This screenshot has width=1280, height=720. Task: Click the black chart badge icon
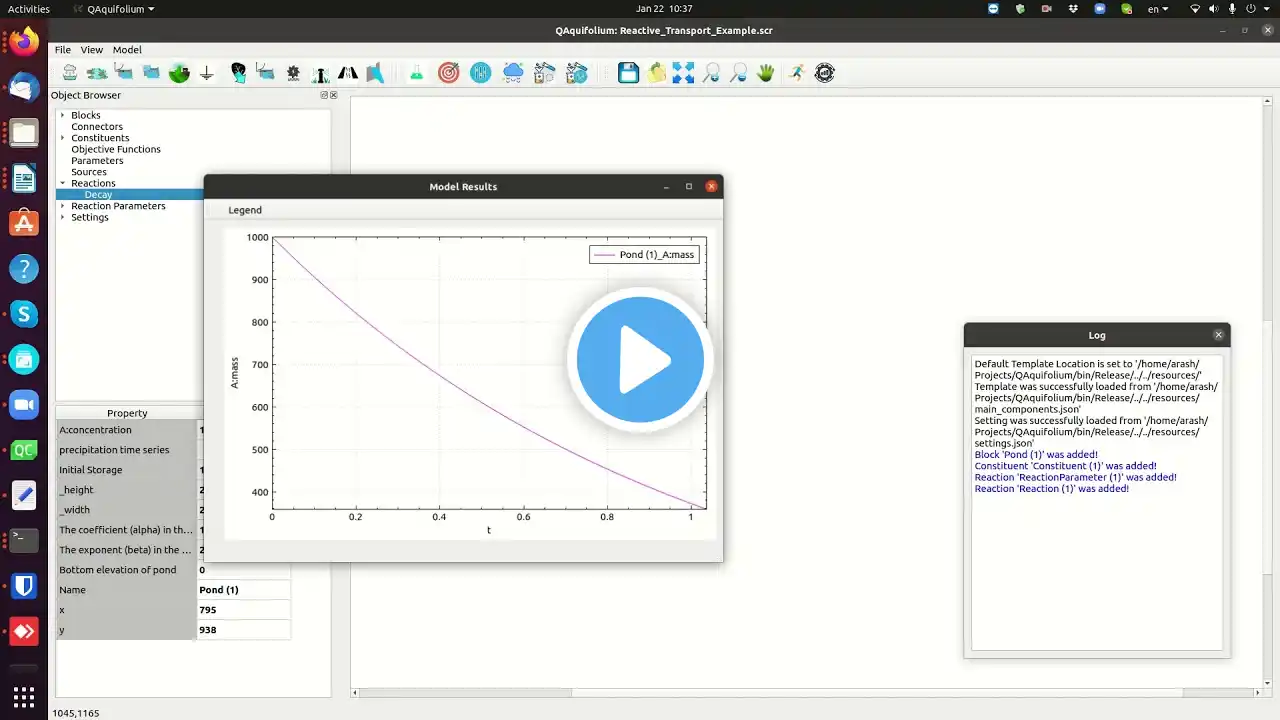point(825,72)
